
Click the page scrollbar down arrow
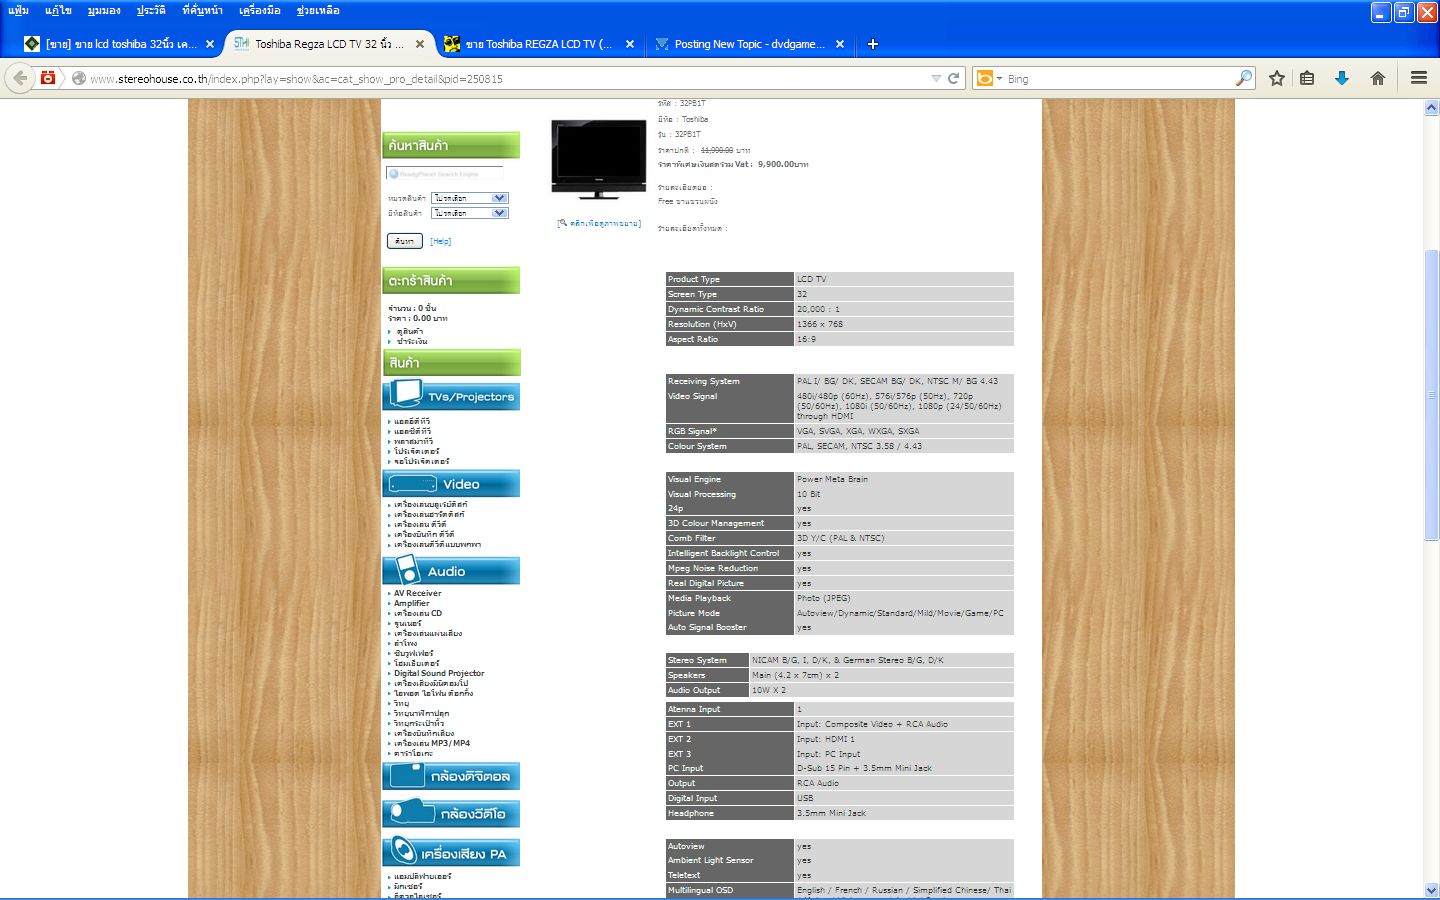(1431, 889)
